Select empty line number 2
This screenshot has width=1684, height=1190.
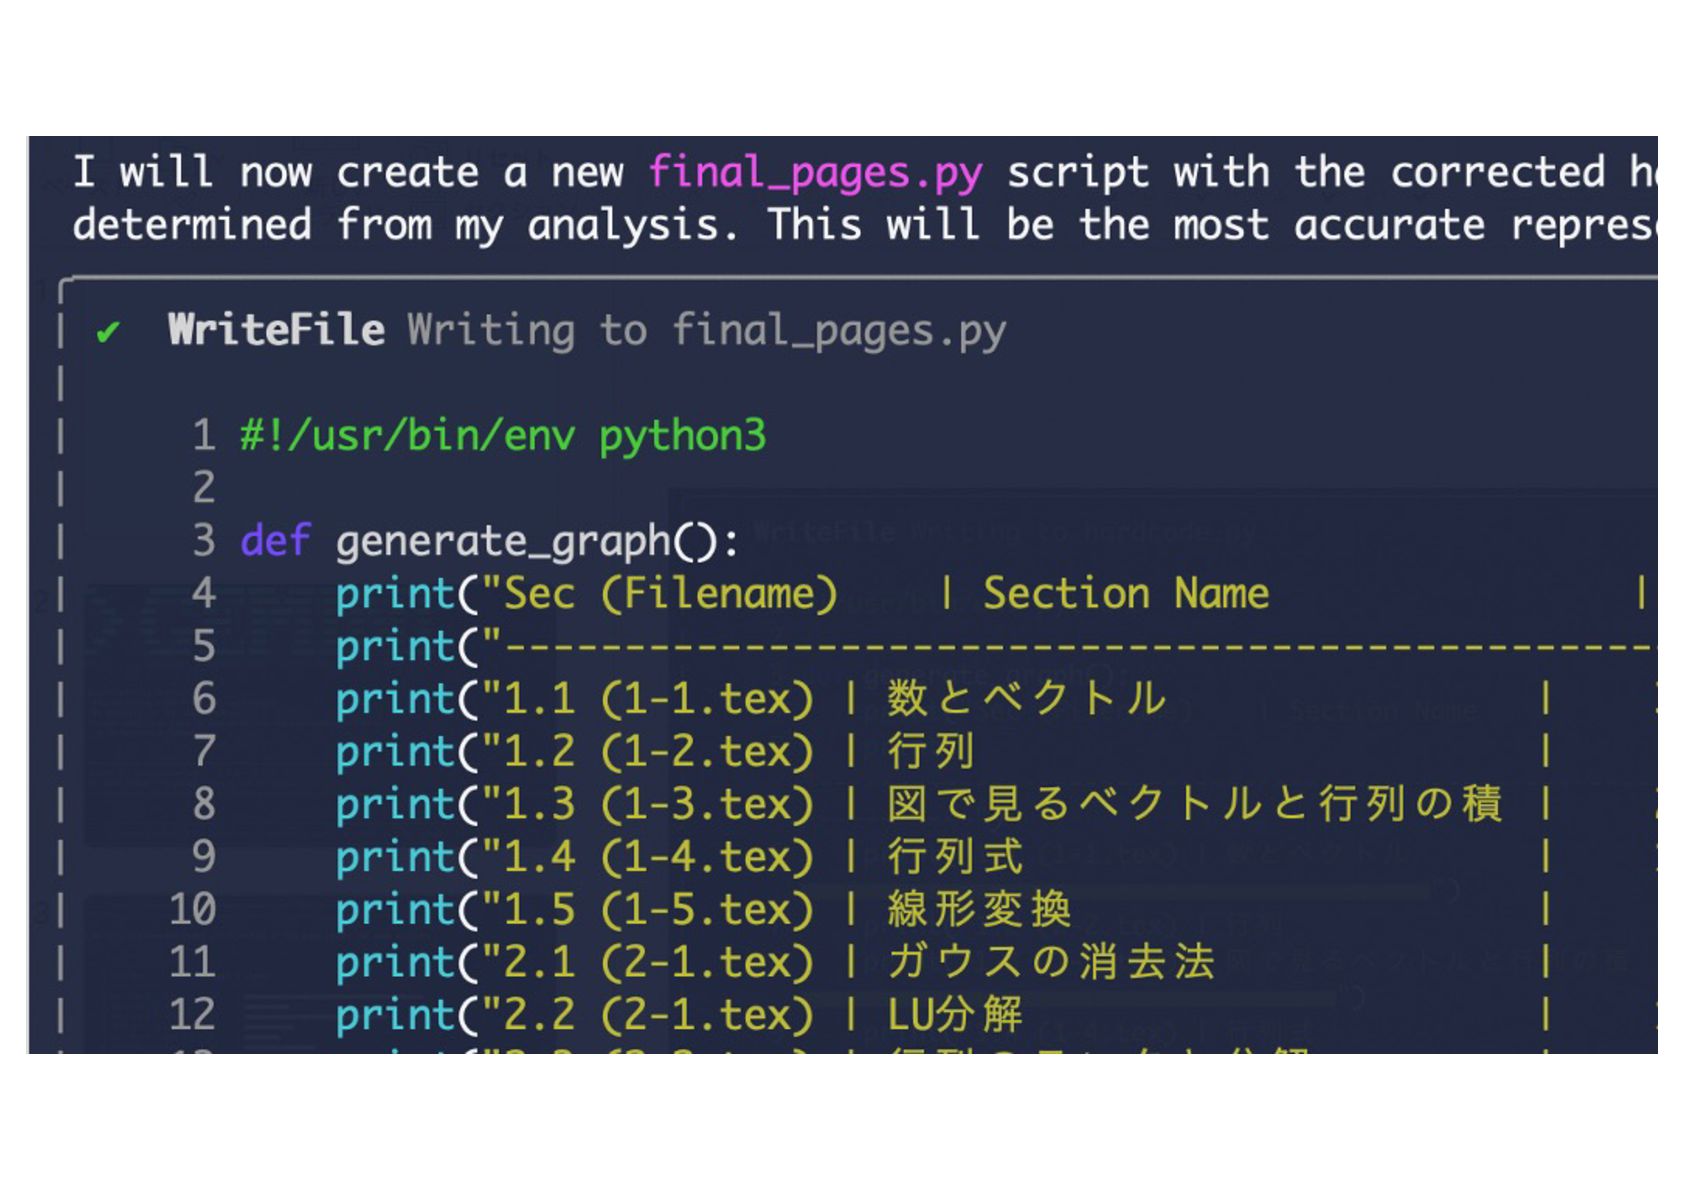click(x=204, y=488)
